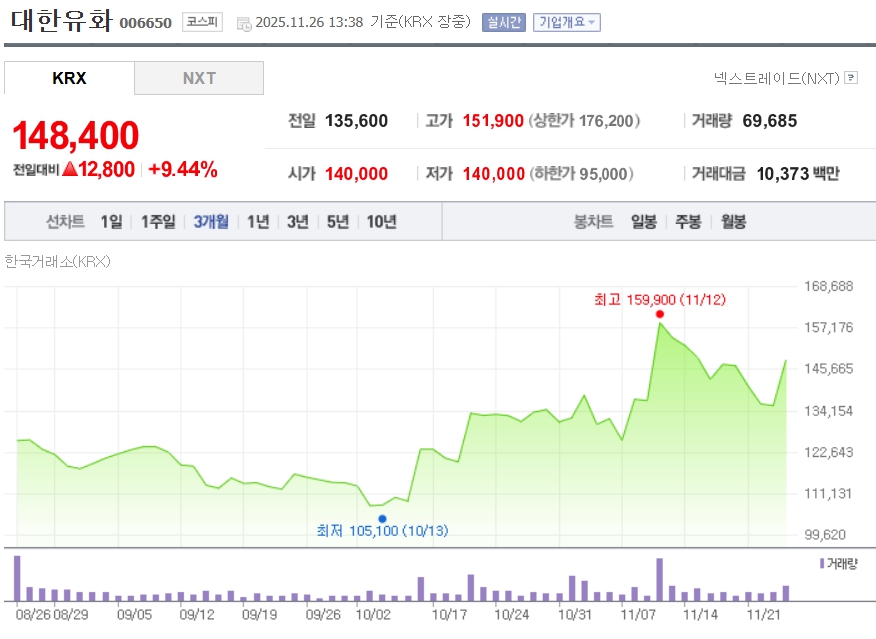Click the clock icon before the timestamp
The width and height of the screenshot is (876, 639).
point(244,23)
